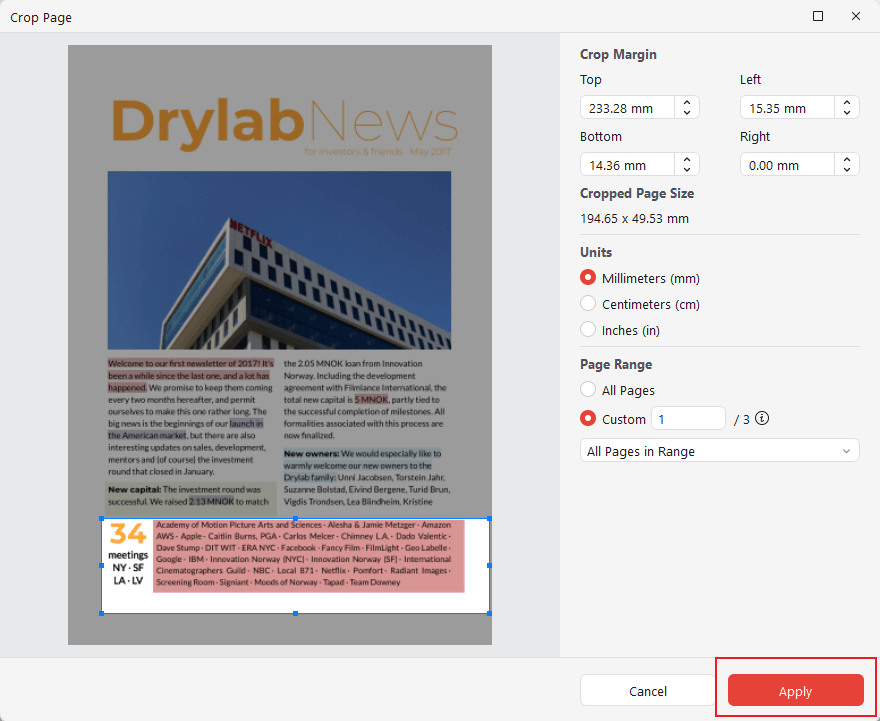Cancel the crop page dialog
Image resolution: width=880 pixels, height=721 pixels.
[x=647, y=691]
